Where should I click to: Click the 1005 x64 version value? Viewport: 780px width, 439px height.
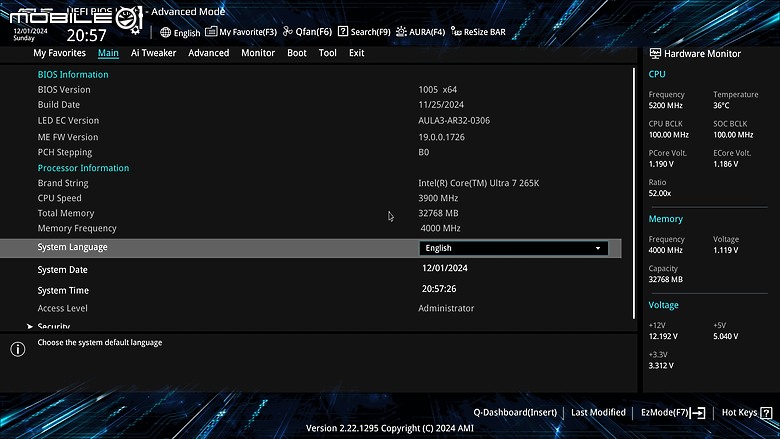click(x=437, y=89)
